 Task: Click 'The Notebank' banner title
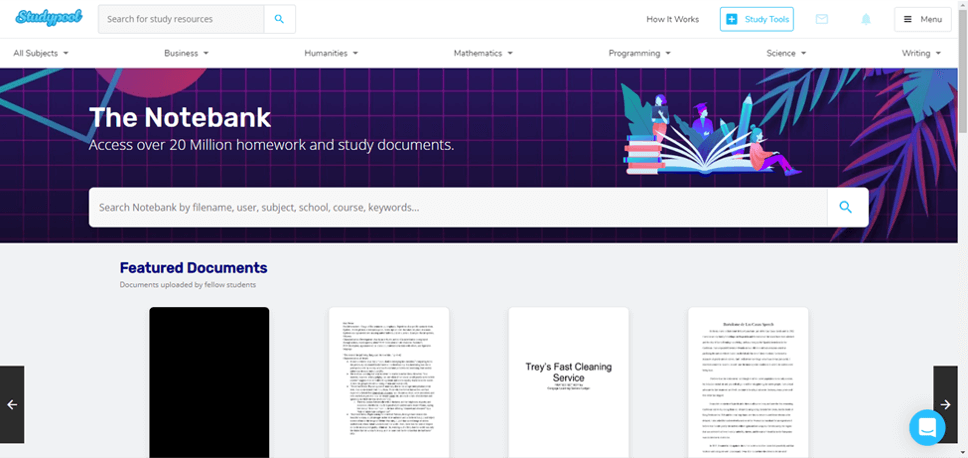tap(180, 117)
